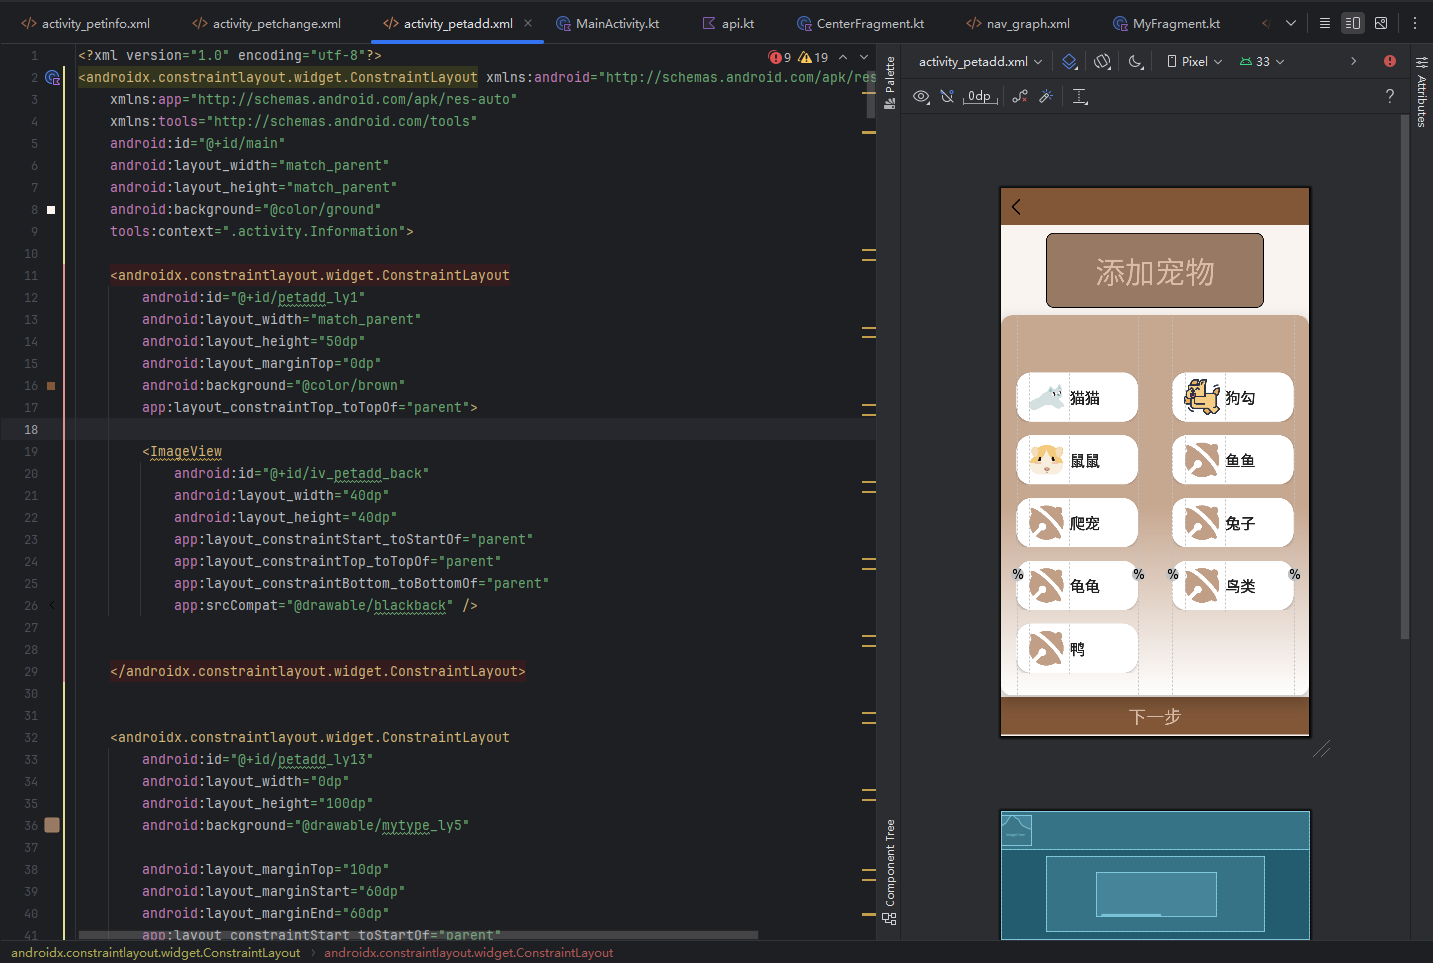Open the red error indicator in designer
The width and height of the screenshot is (1433, 963).
pos(1390,62)
